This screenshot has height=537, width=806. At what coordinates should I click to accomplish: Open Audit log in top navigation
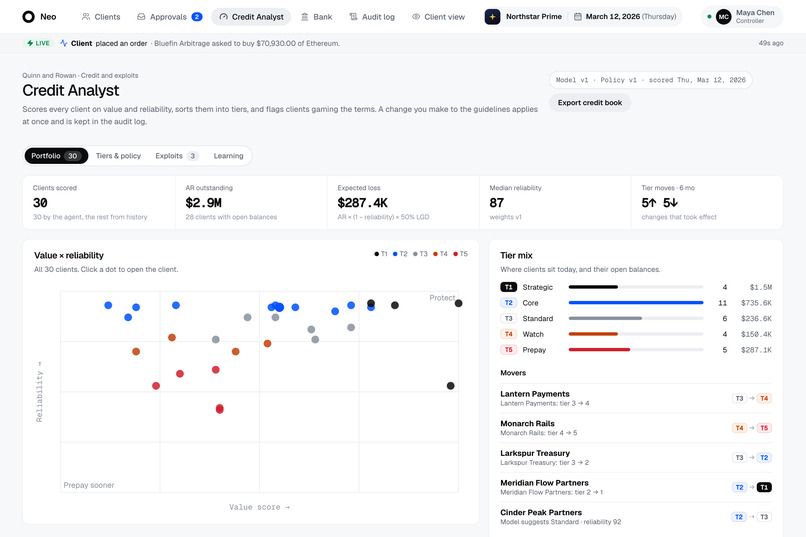(372, 17)
